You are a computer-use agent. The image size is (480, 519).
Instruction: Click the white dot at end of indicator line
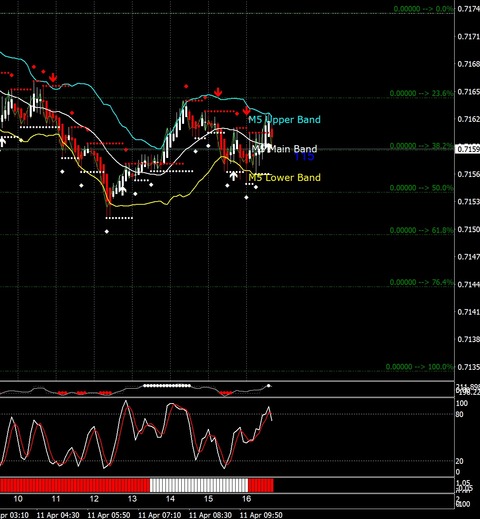click(x=269, y=386)
